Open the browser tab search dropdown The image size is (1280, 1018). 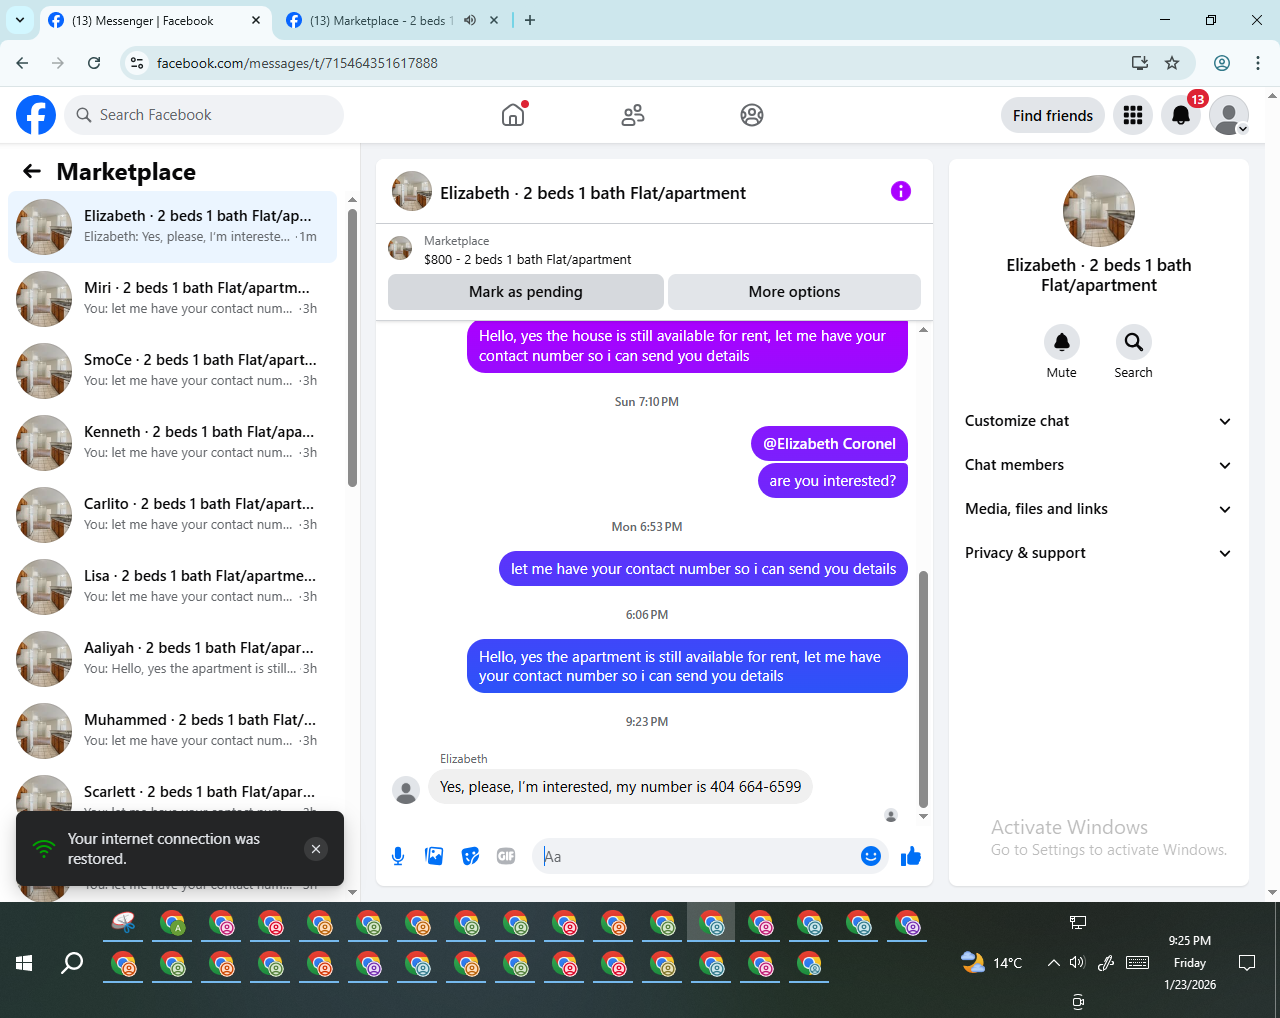(19, 20)
